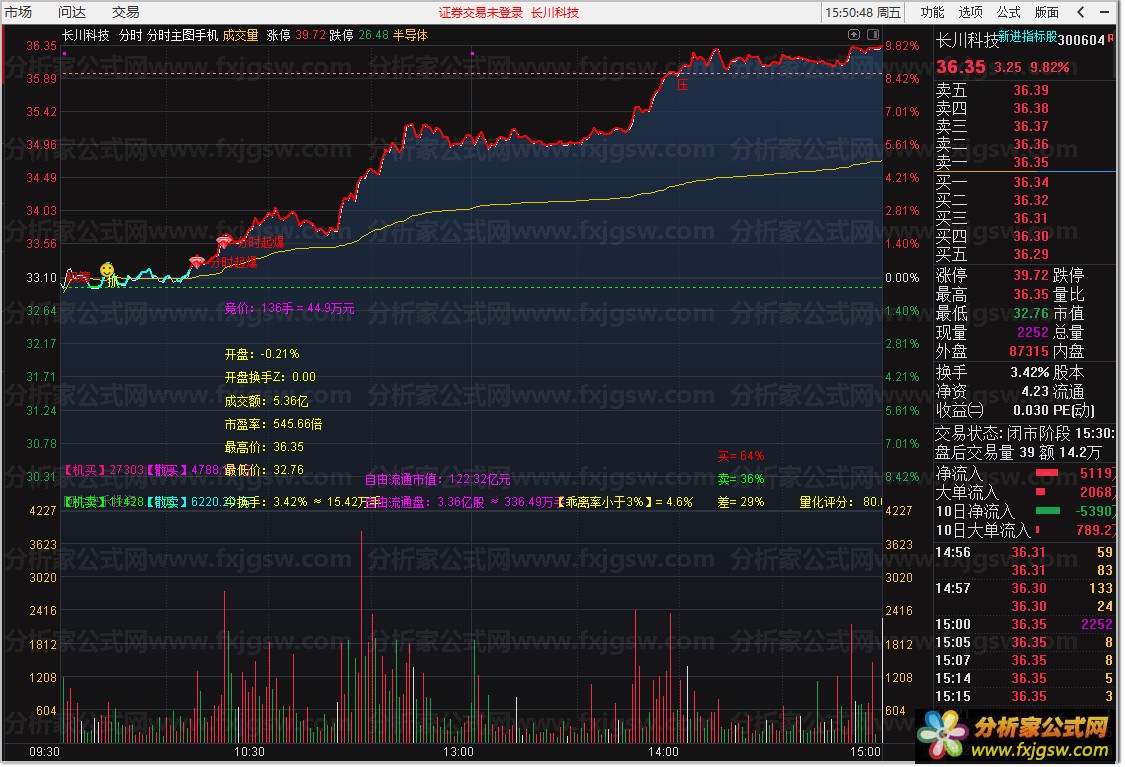1125x767 pixels.
Task: Click the 新进指标股 tag
Action: 1027,36
